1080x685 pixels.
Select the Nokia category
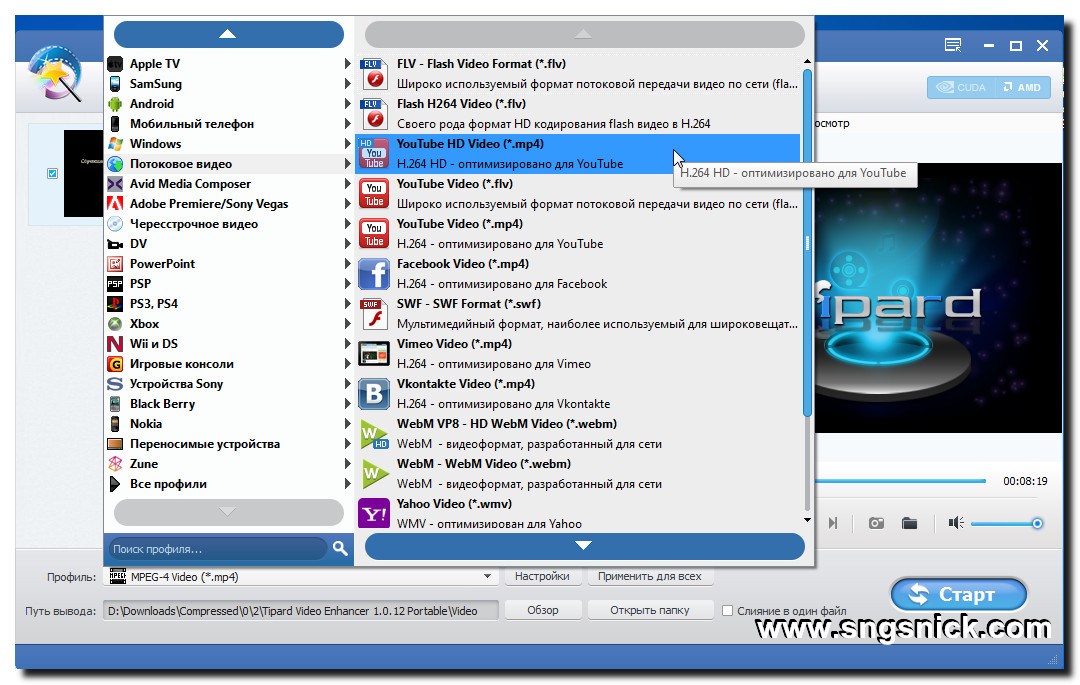(x=227, y=424)
